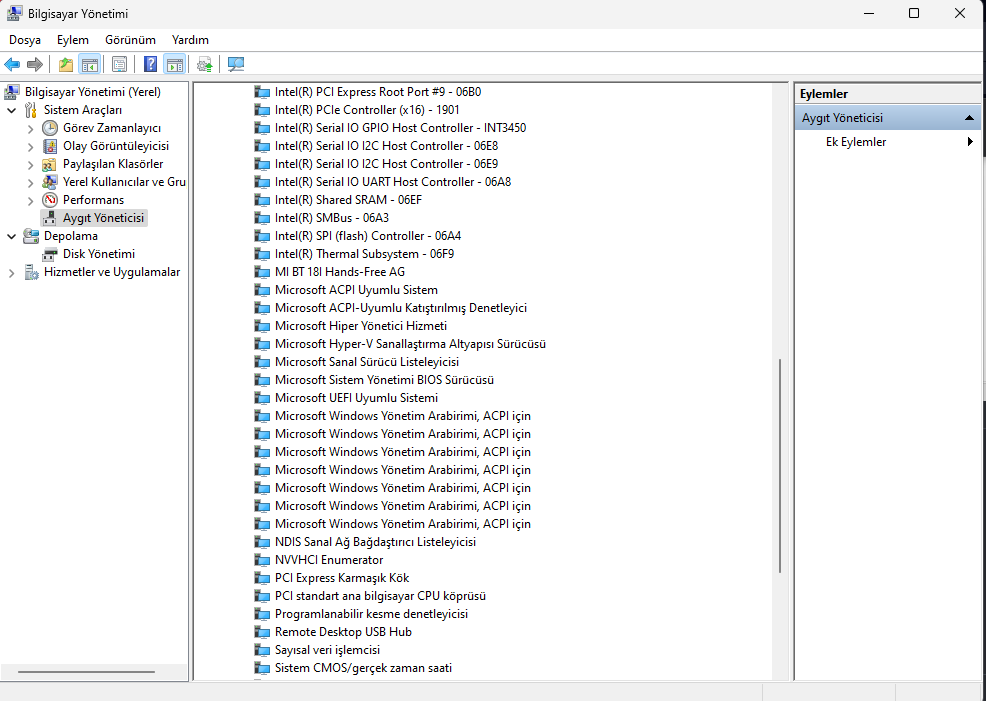Collapse the Depolama tree node
The image size is (986, 701).
coord(11,236)
